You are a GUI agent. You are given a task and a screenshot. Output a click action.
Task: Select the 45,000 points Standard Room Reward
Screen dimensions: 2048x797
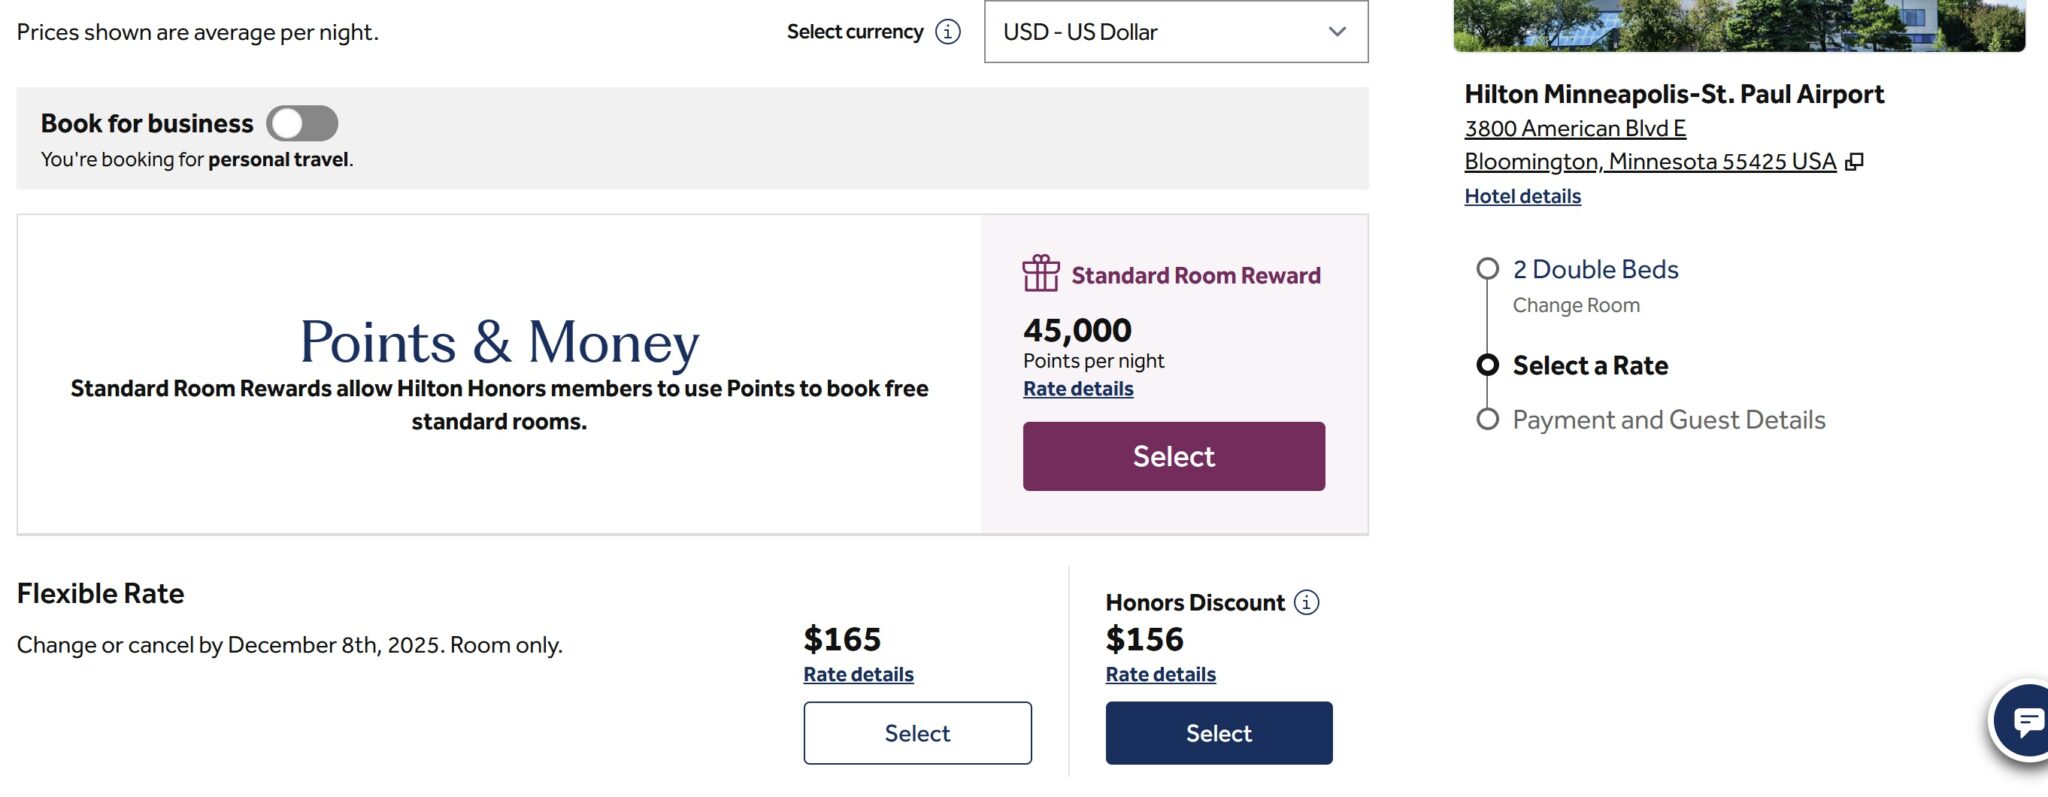[1174, 456]
